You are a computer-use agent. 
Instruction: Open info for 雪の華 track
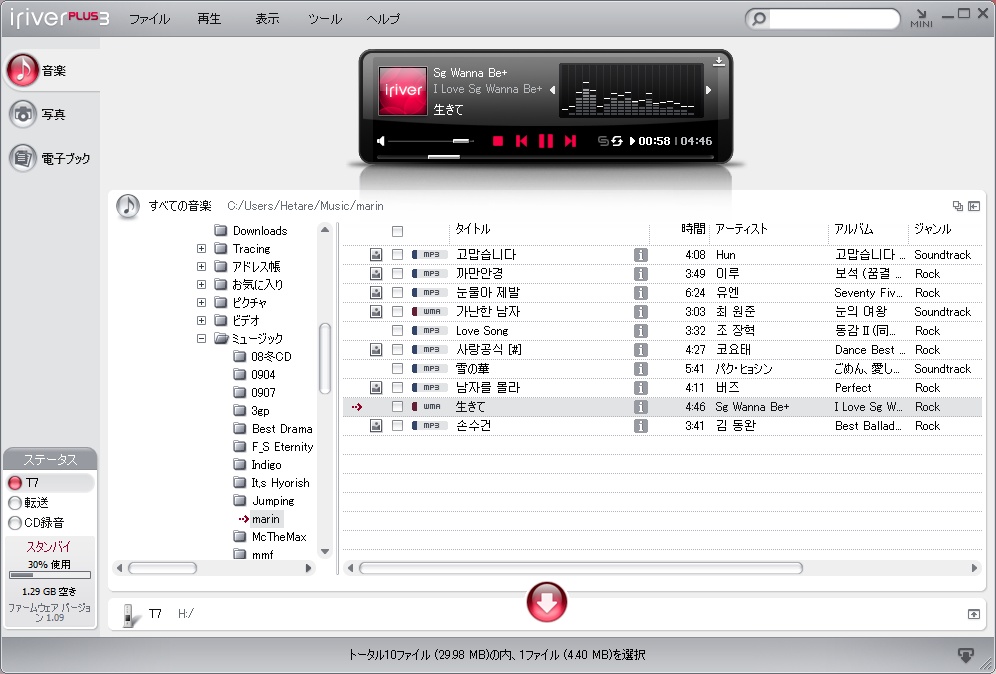coord(641,369)
